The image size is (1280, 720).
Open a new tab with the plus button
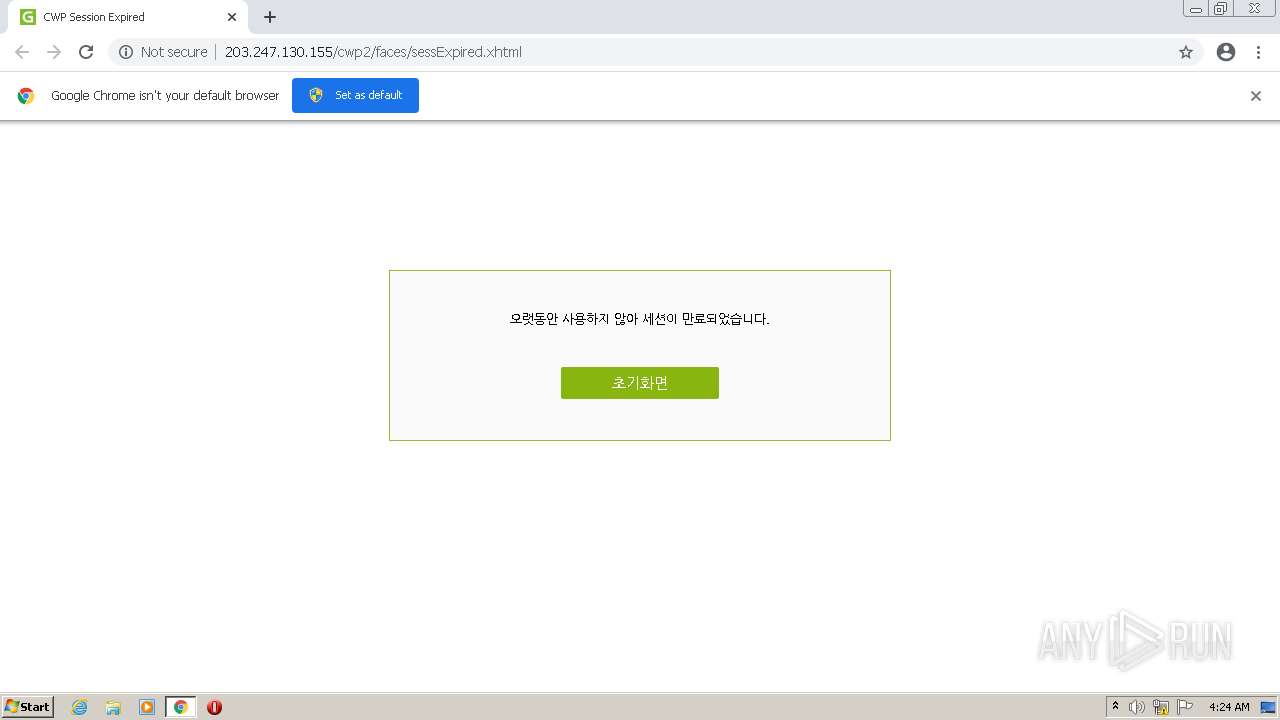270,17
